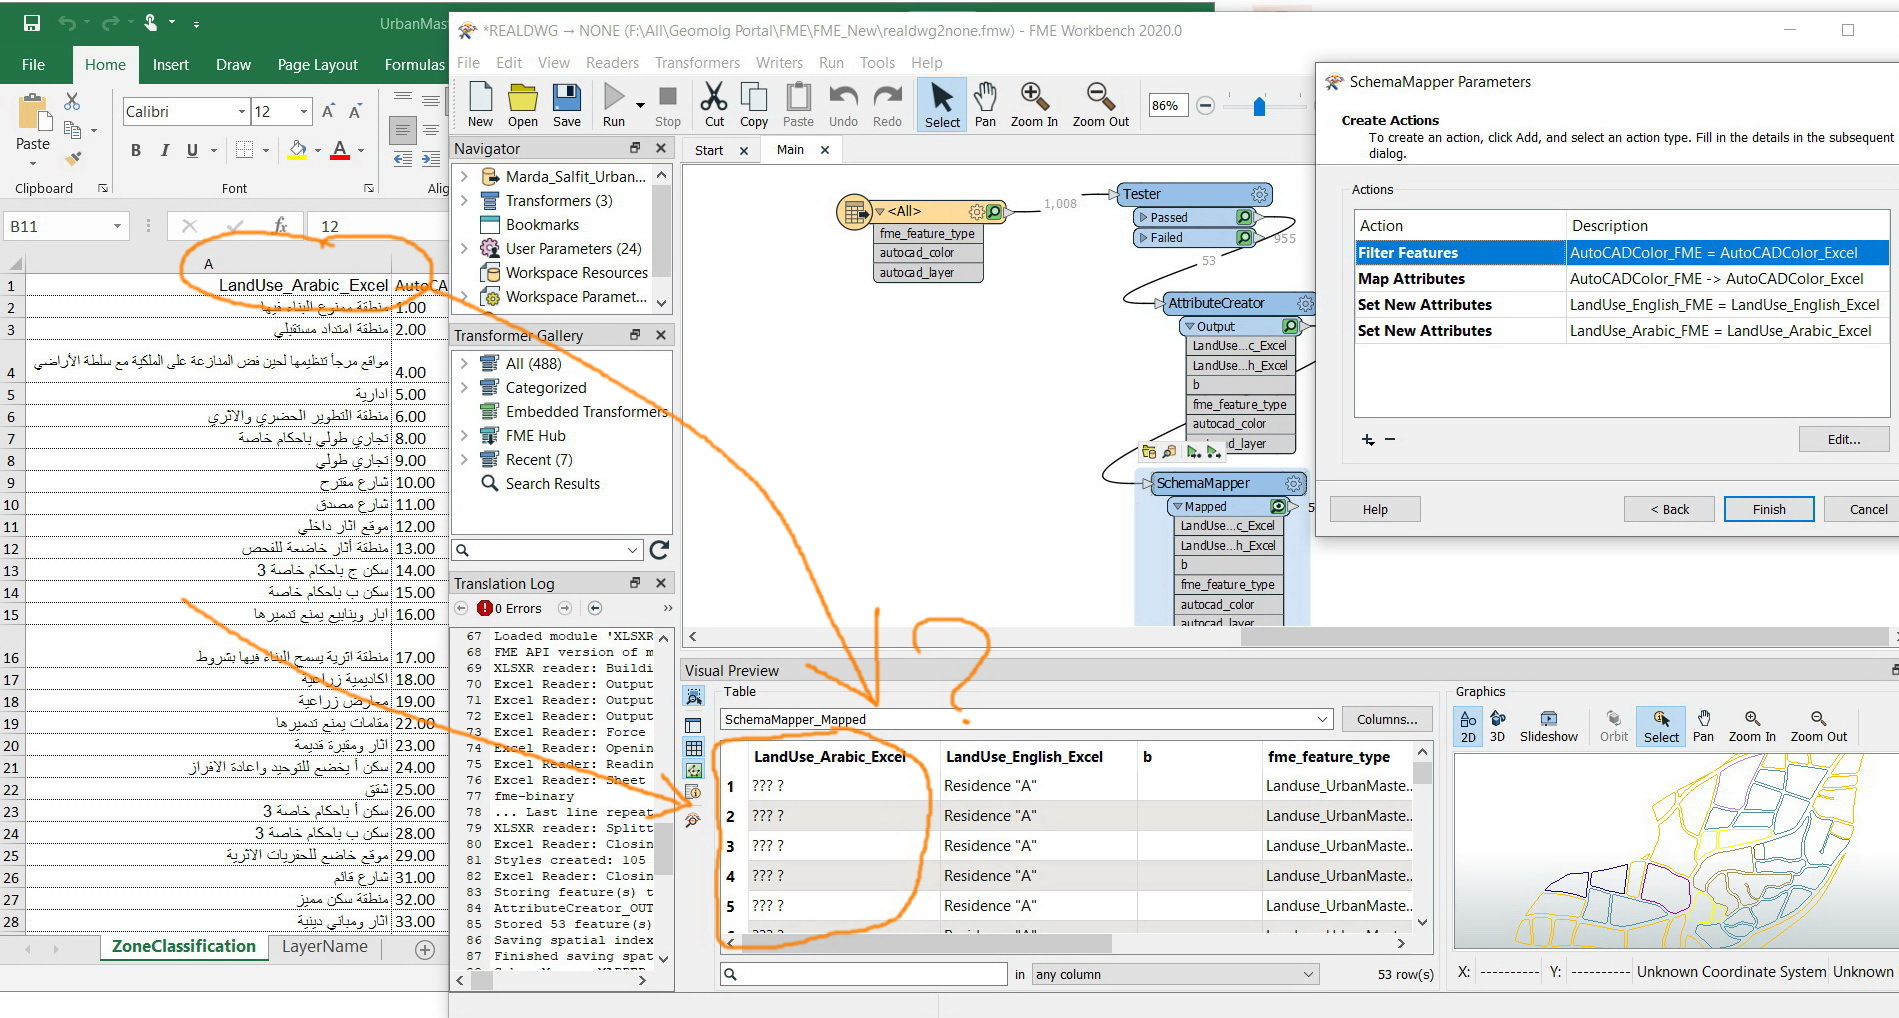The height and width of the screenshot is (1018, 1899).
Task: Expand All (488) in Transformer Gallery
Action: click(464, 363)
